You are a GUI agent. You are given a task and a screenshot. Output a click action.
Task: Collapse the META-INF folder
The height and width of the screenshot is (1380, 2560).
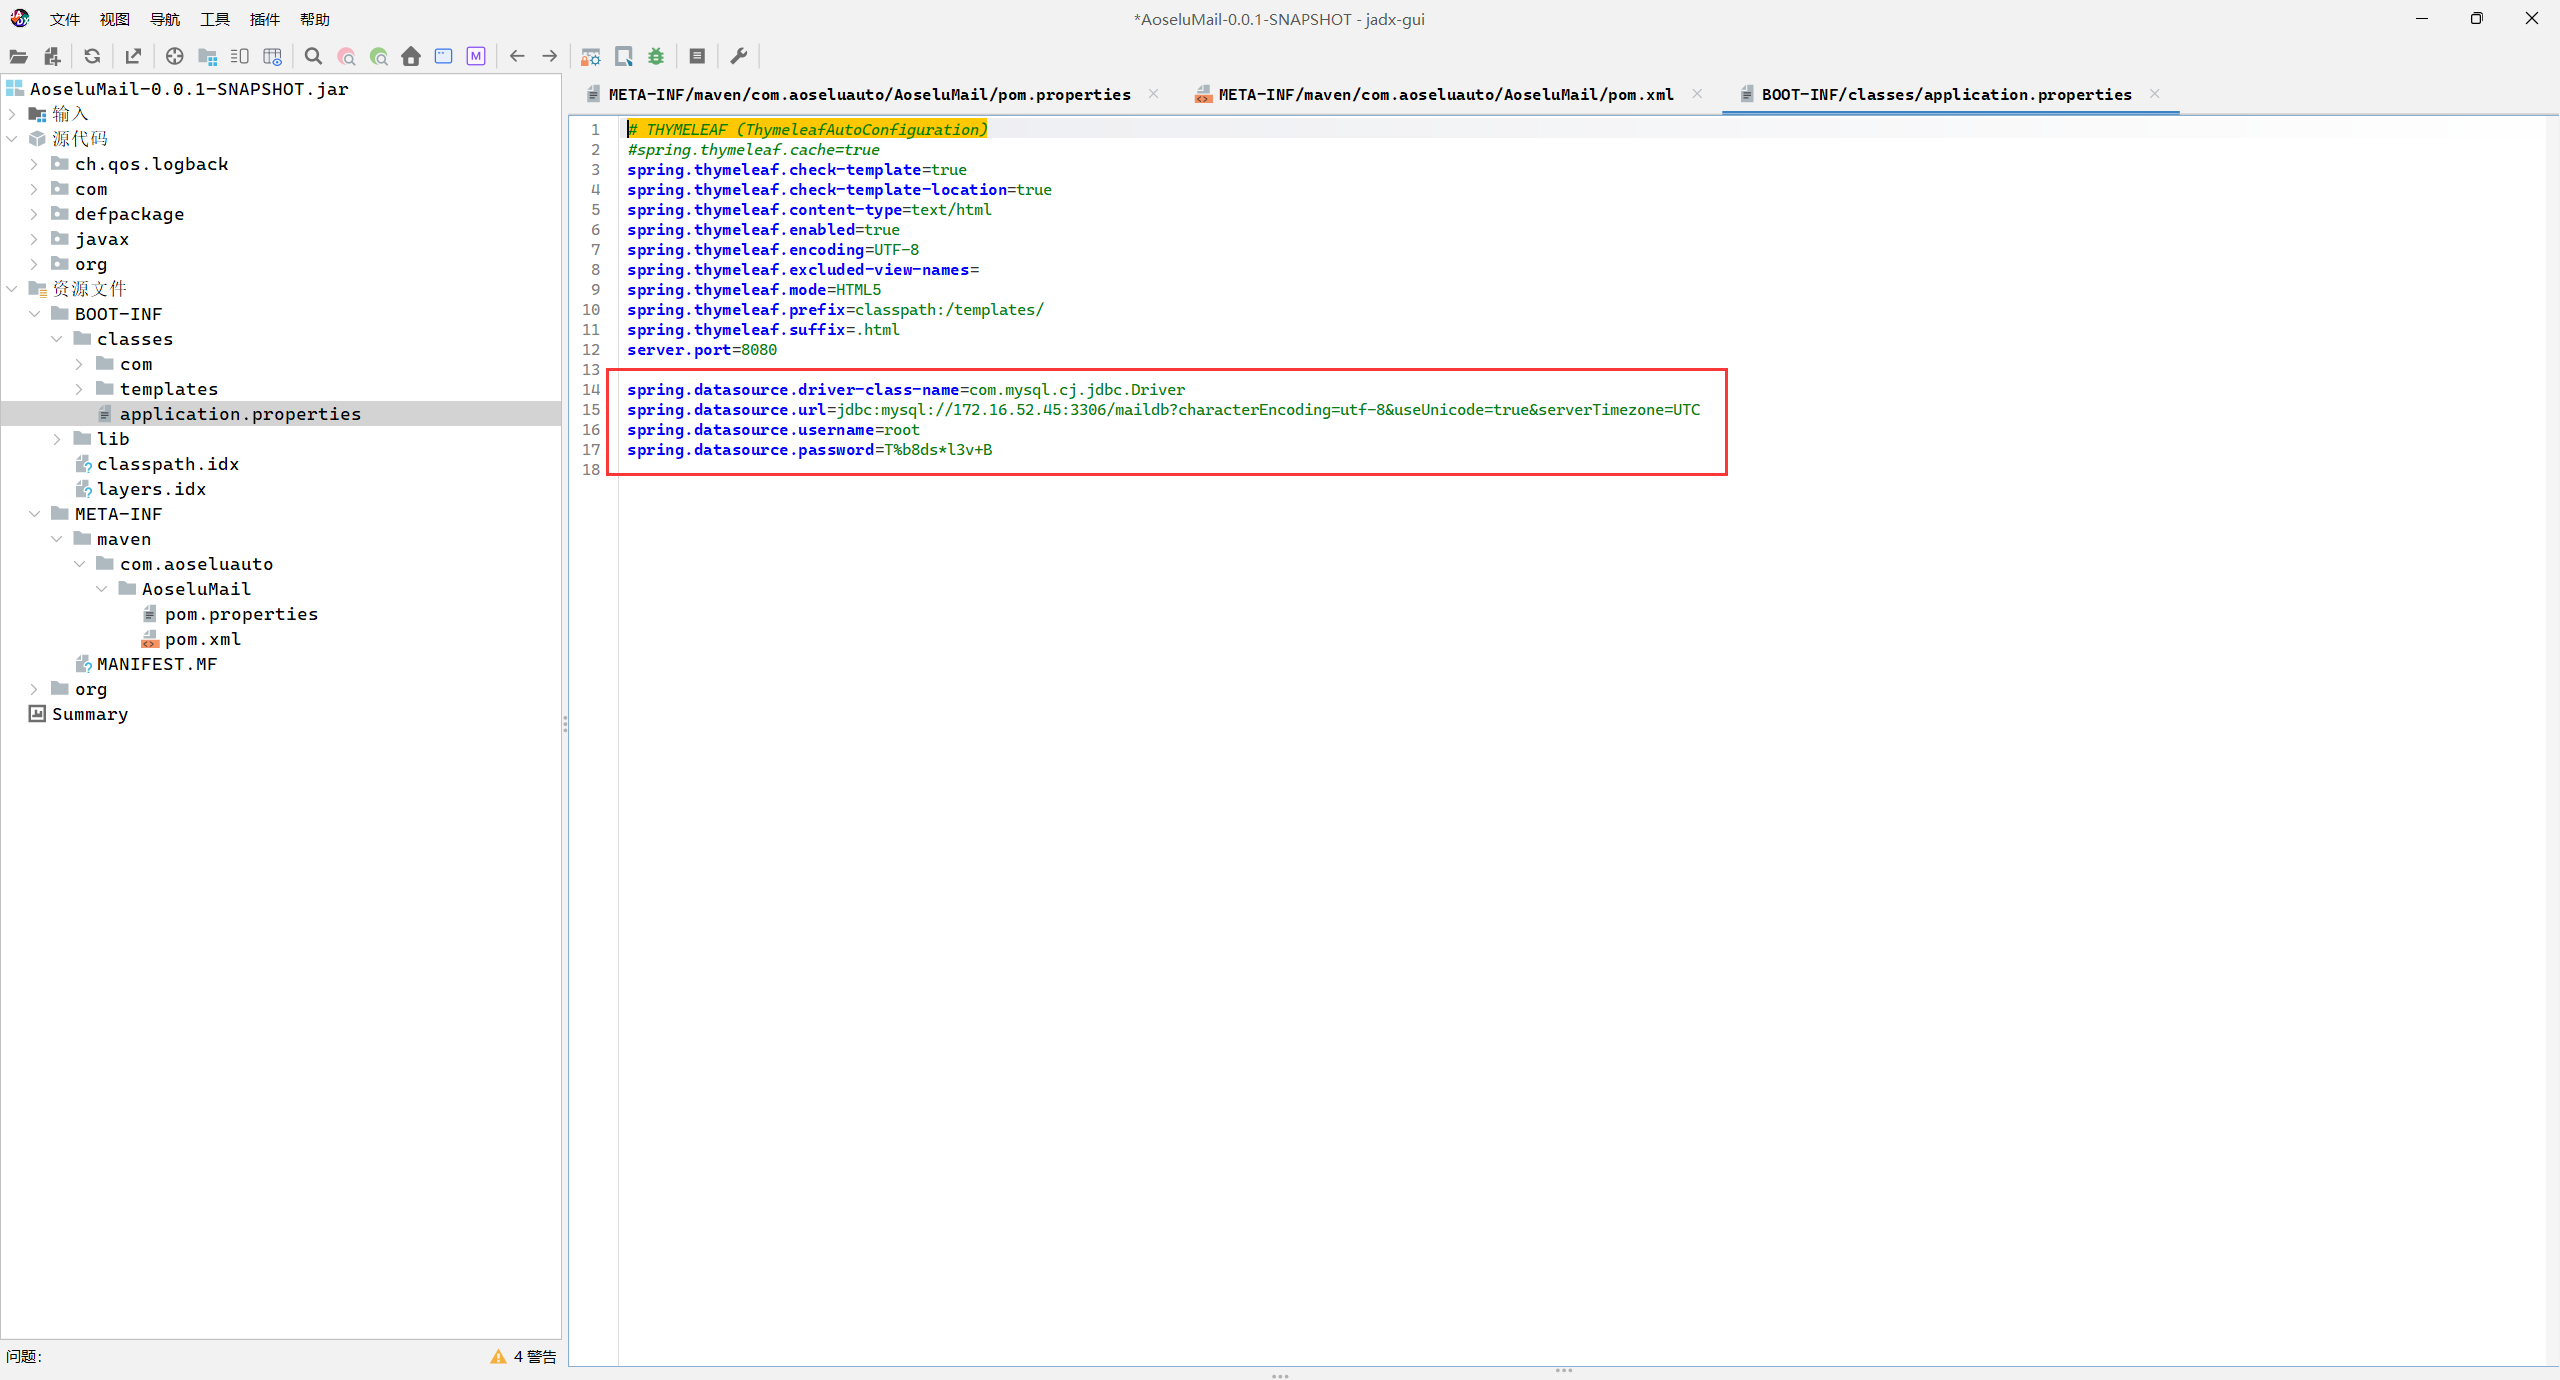click(x=34, y=514)
